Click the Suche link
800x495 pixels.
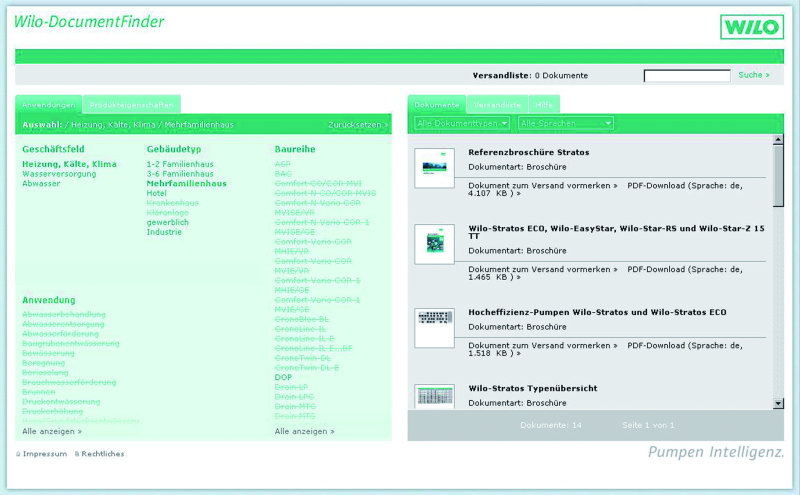[x=754, y=75]
